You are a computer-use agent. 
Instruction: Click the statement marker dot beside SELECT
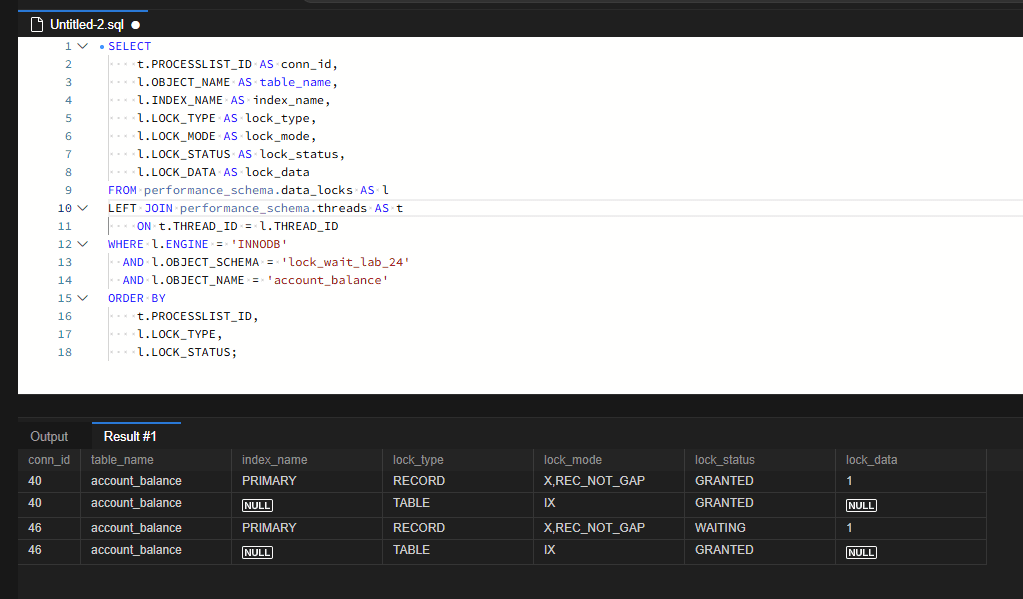(102, 47)
